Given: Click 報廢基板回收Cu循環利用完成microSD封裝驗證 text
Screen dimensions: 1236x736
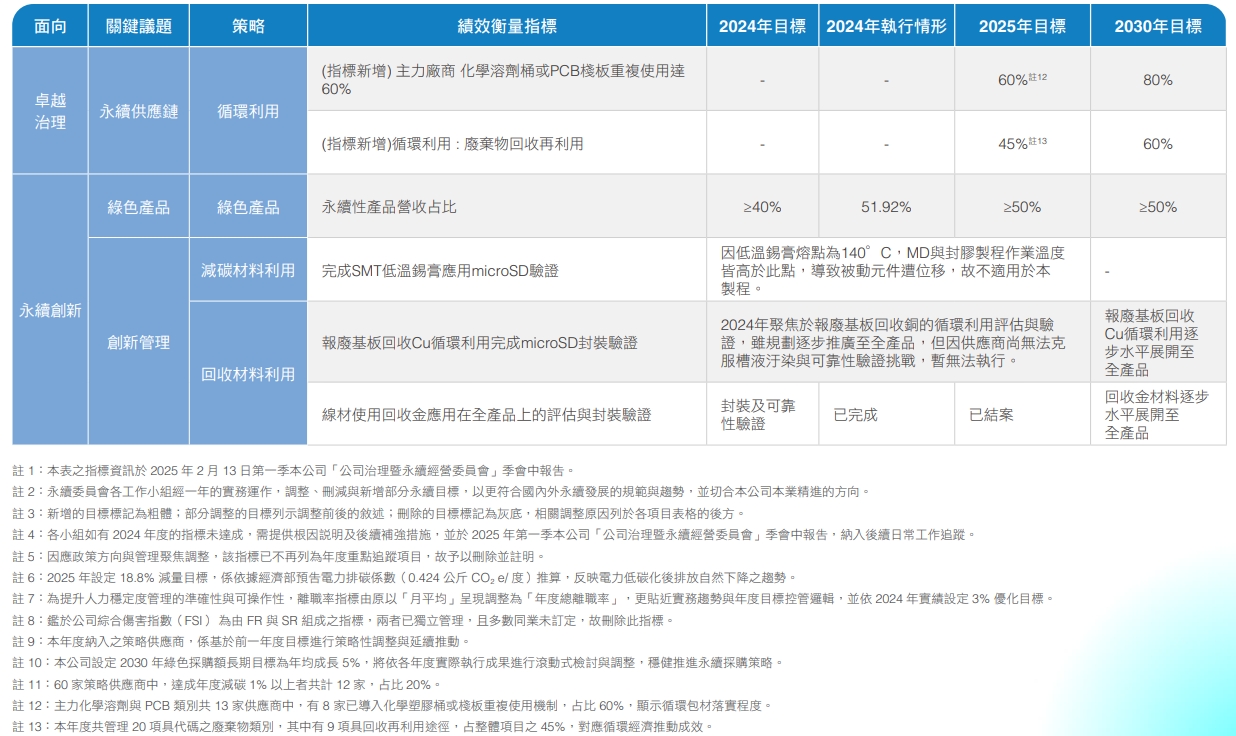Looking at the screenshot, I should click(x=479, y=342).
